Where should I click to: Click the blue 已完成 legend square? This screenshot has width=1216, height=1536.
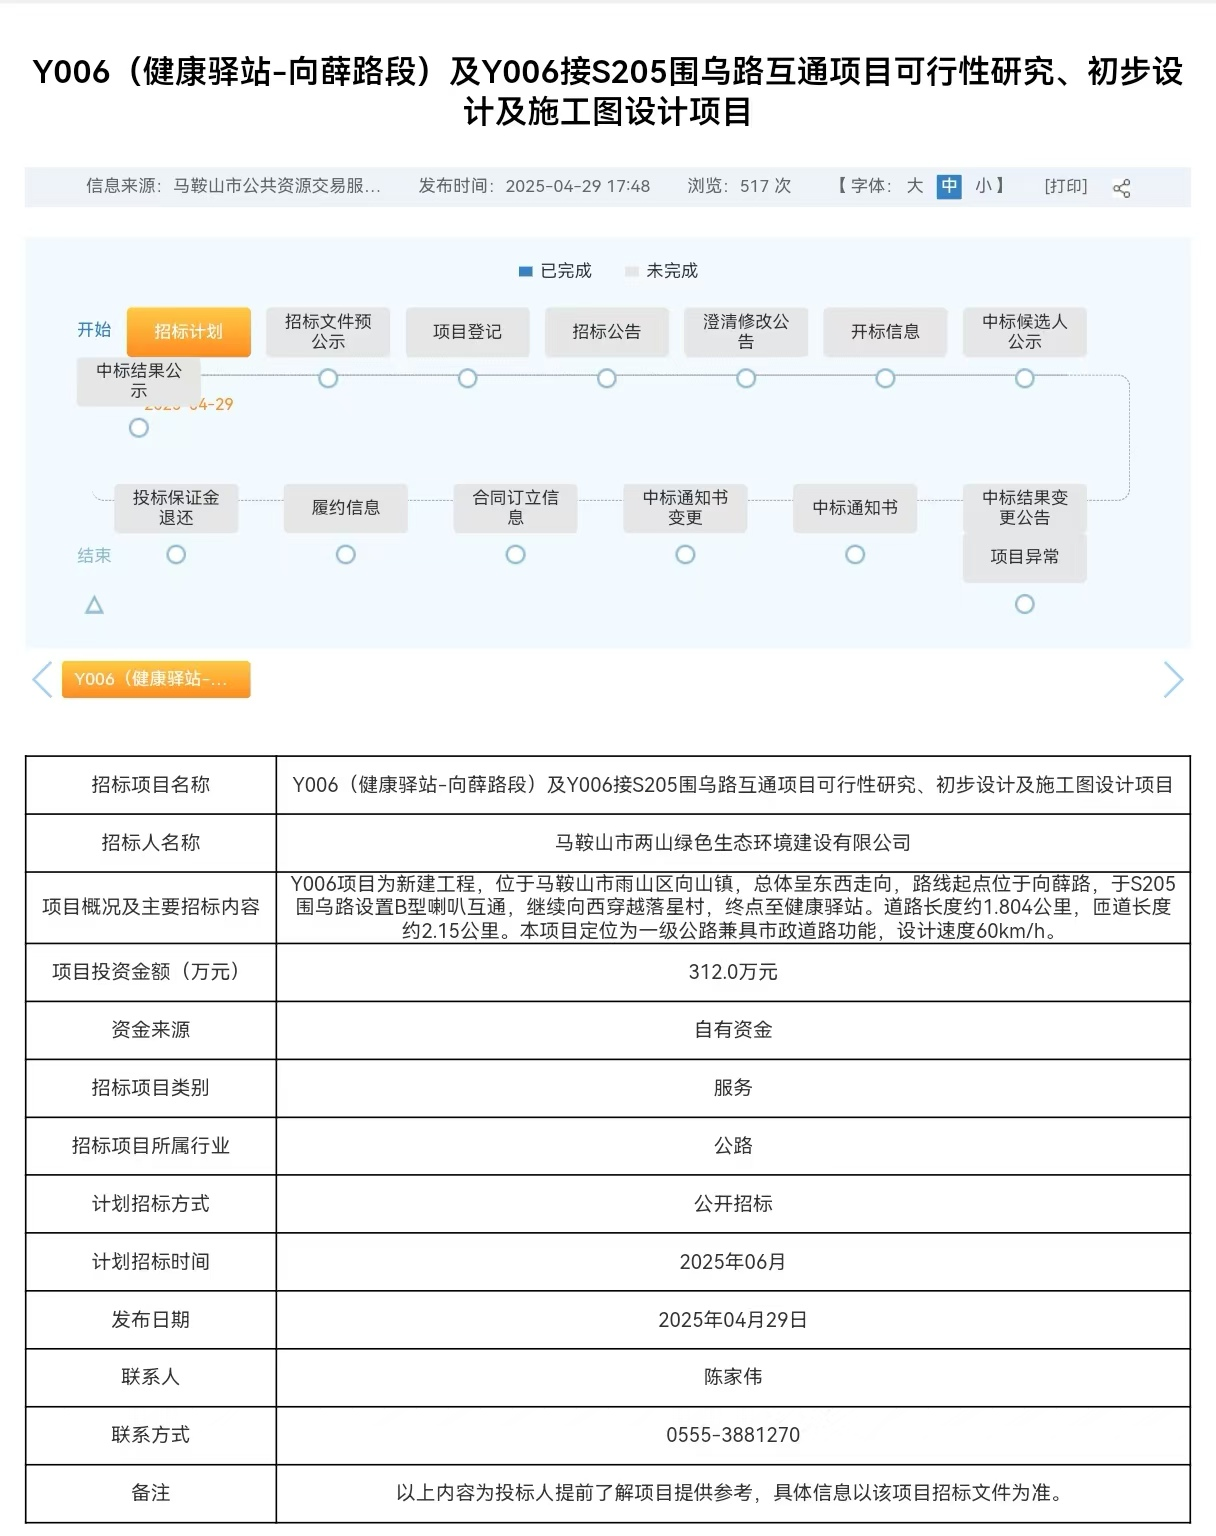point(525,271)
